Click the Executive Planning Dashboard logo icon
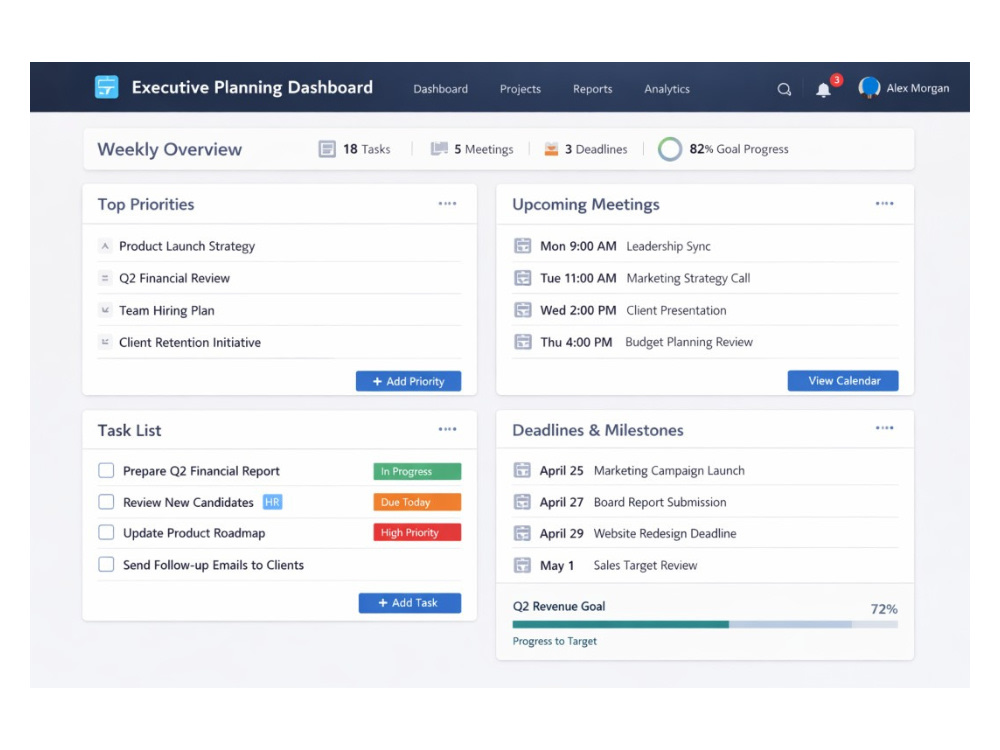The image size is (1000, 750). point(107,87)
